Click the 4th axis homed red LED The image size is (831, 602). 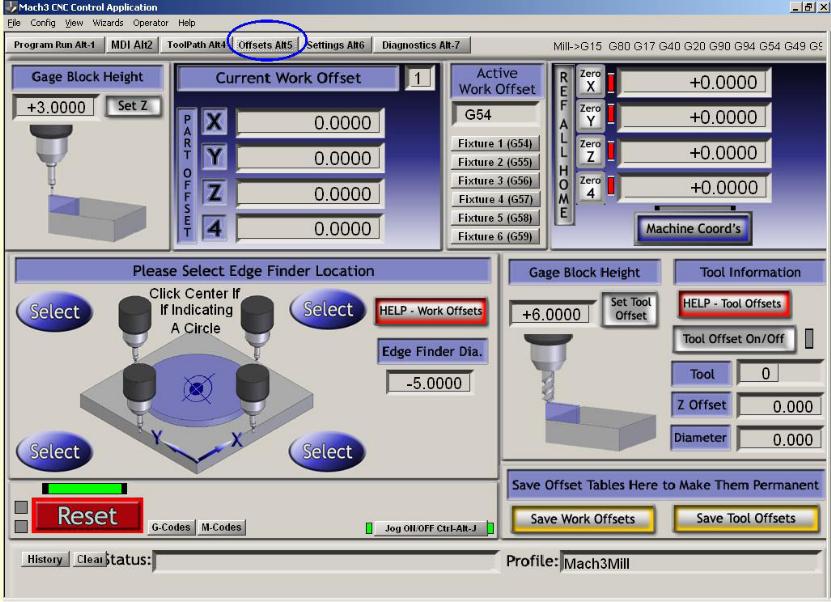pyautogui.click(x=611, y=186)
